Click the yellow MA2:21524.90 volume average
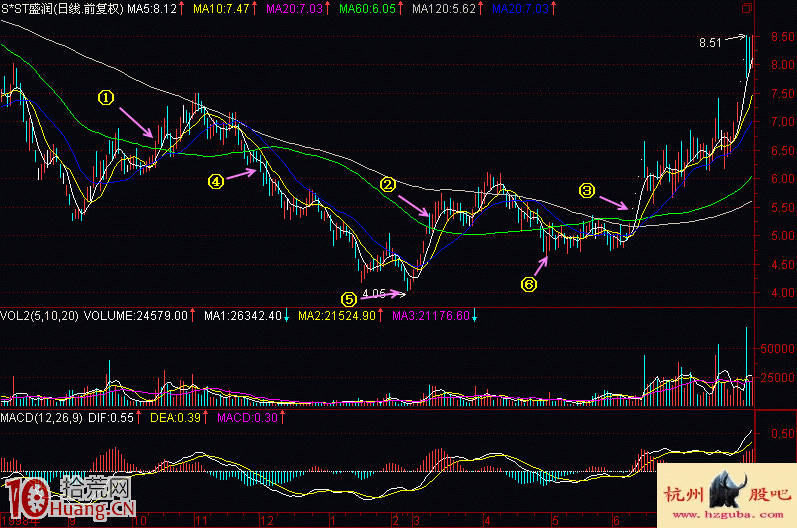Image resolution: width=797 pixels, height=528 pixels. pos(336,316)
